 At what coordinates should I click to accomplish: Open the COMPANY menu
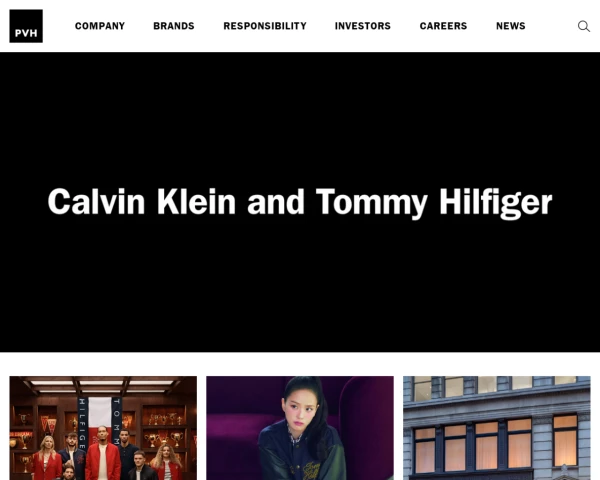[x=100, y=26]
